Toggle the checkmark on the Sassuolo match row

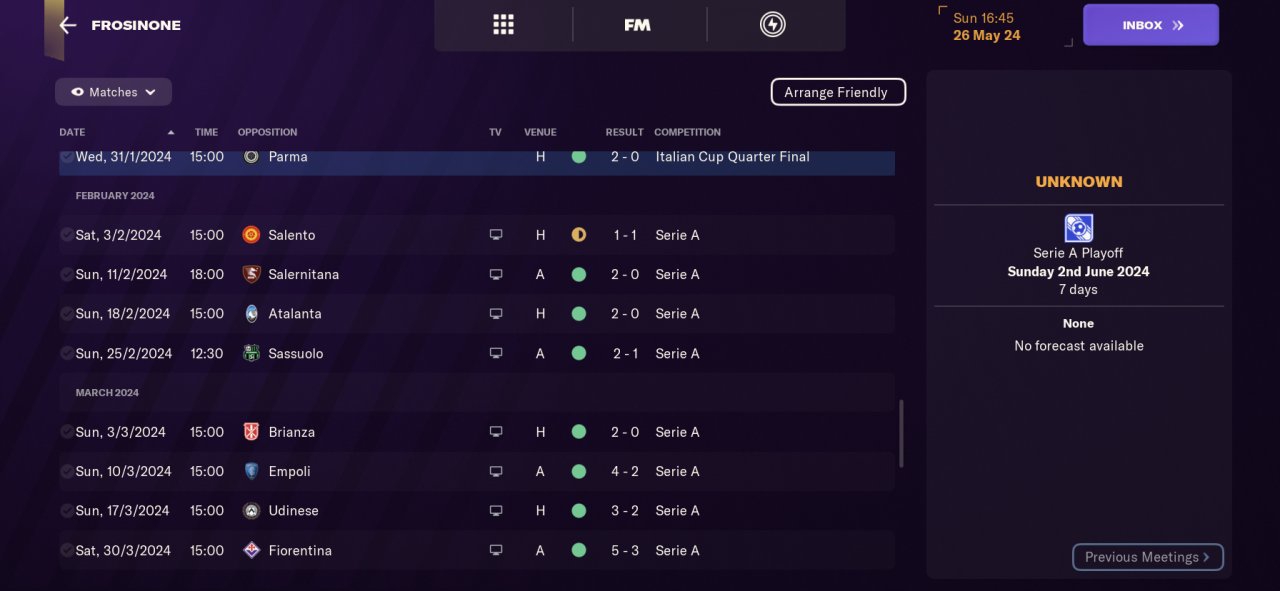click(x=66, y=353)
